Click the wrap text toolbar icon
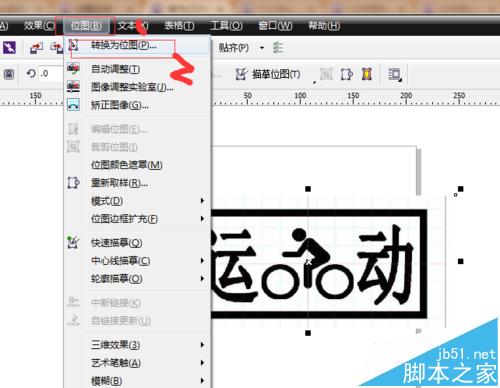 point(395,74)
